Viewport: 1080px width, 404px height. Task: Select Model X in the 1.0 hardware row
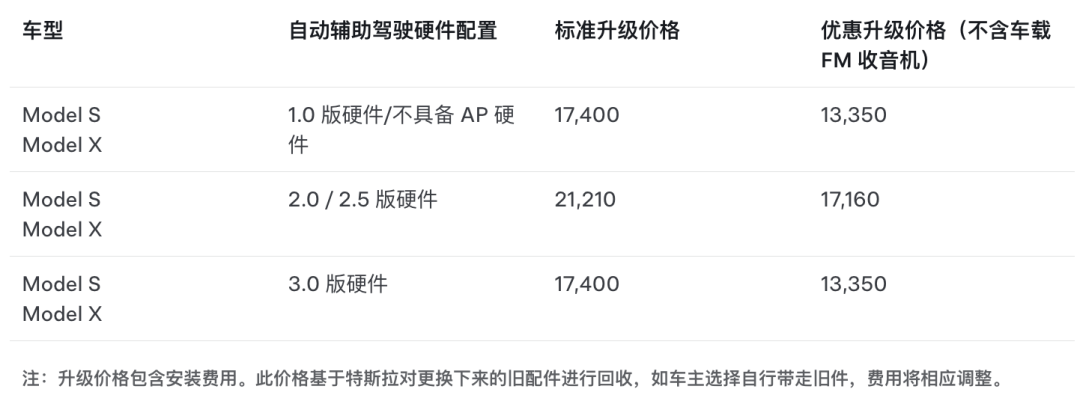point(62,145)
